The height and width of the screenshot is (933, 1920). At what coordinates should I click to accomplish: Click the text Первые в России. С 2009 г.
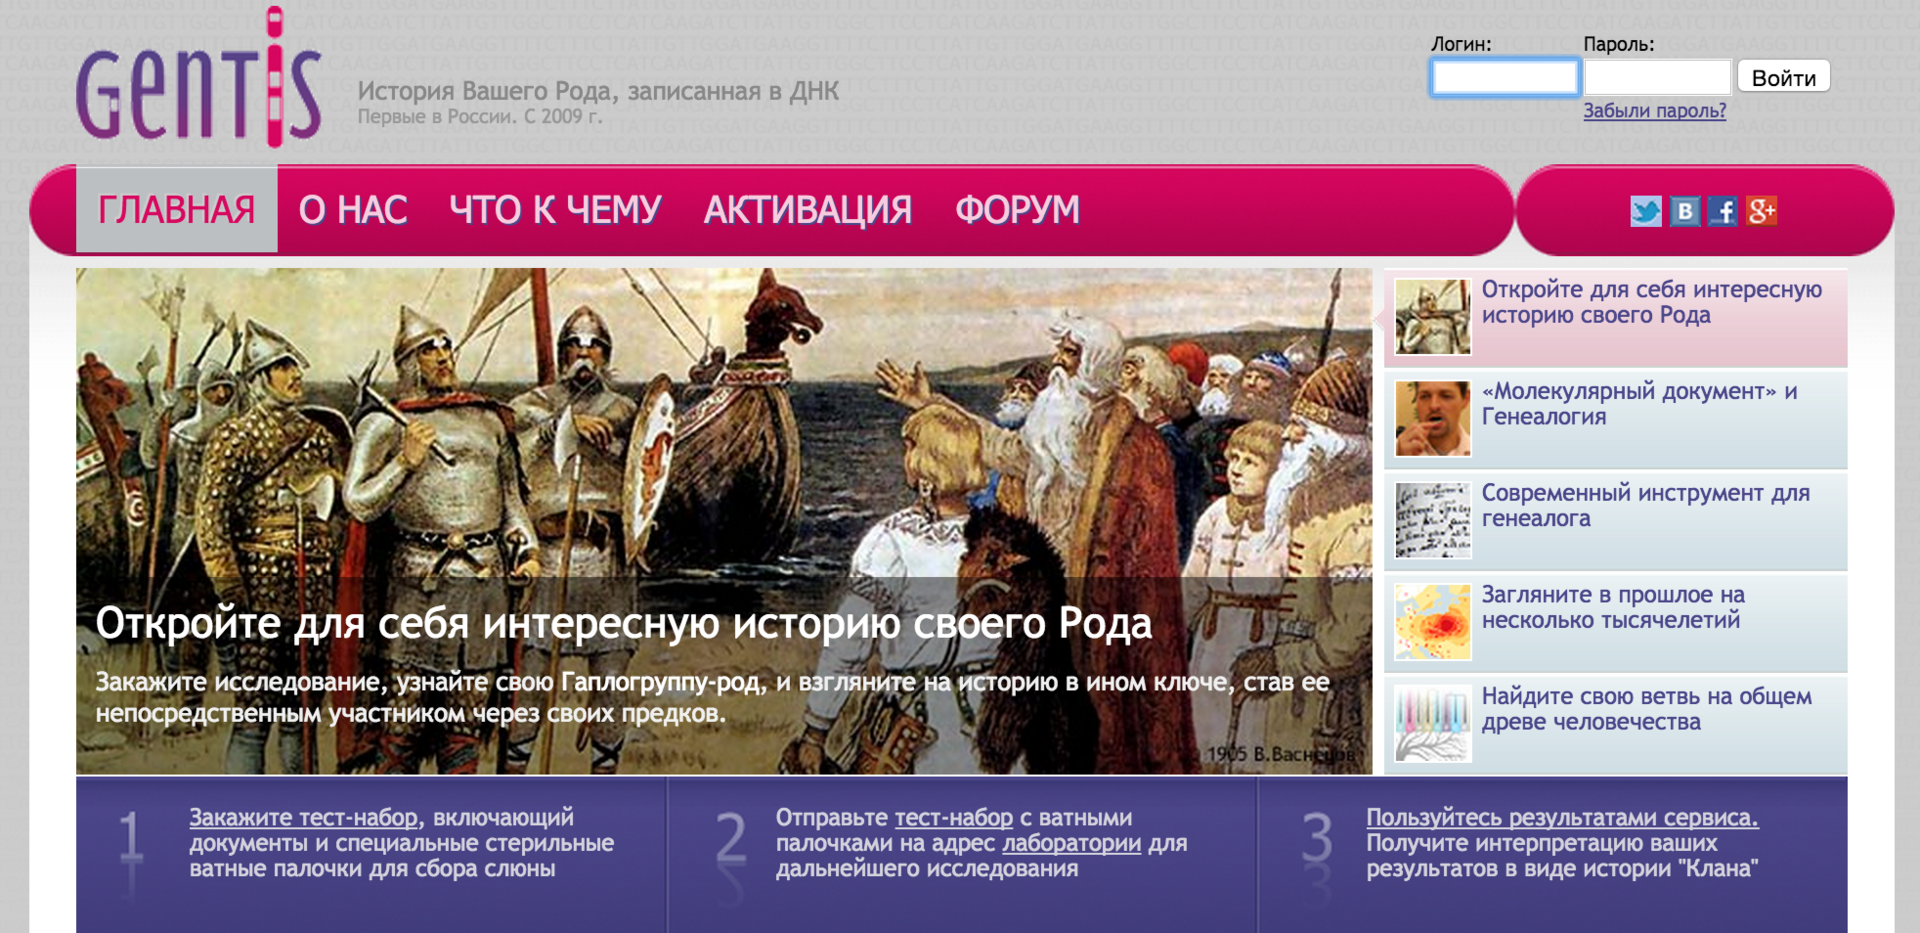(x=480, y=117)
